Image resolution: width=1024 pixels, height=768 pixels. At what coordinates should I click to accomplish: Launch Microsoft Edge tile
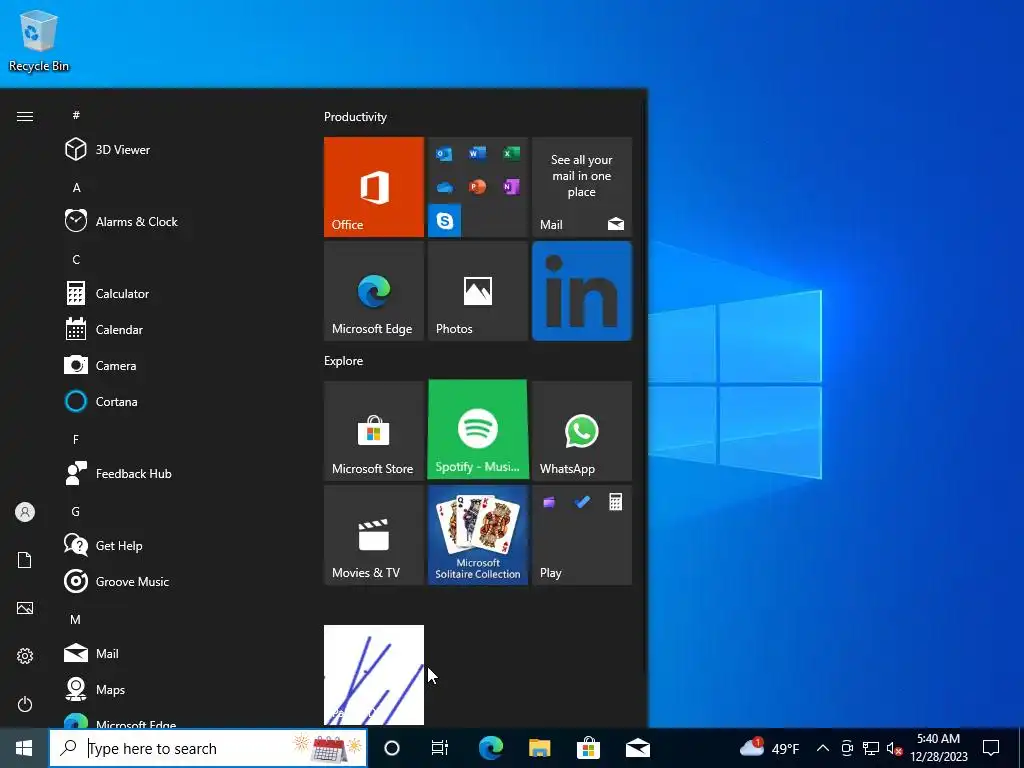[374, 291]
